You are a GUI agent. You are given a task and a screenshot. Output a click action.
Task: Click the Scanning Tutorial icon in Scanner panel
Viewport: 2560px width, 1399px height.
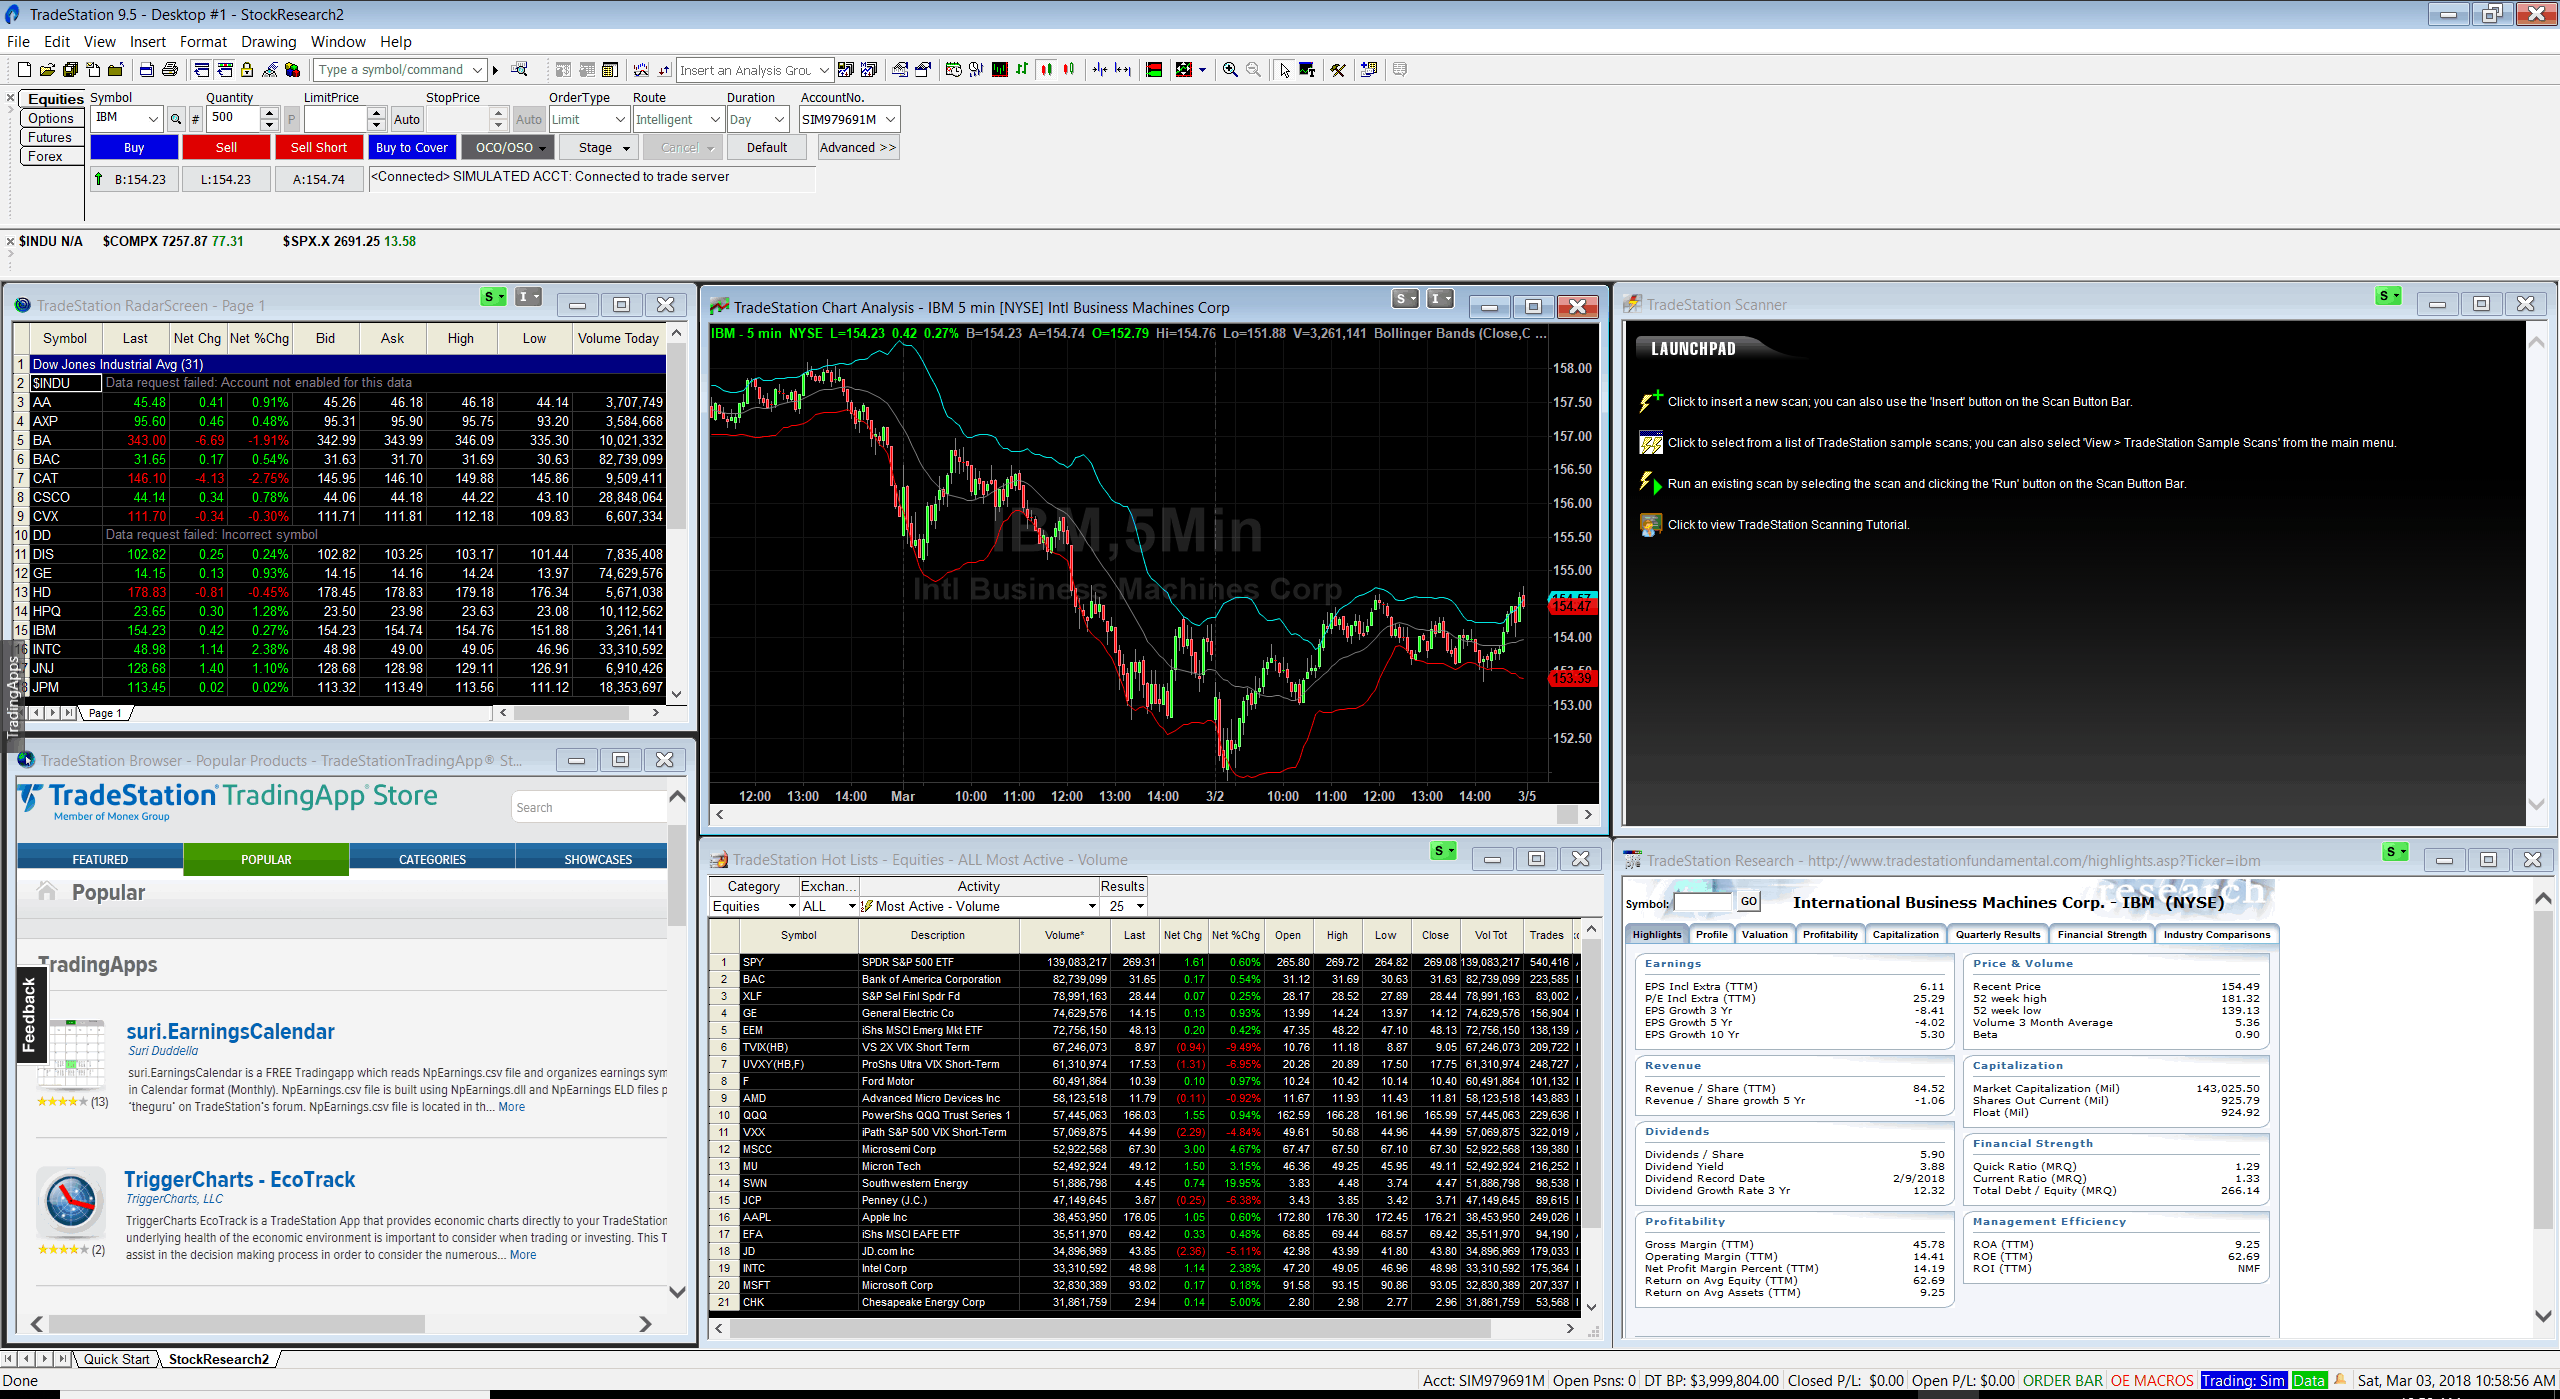1650,523
